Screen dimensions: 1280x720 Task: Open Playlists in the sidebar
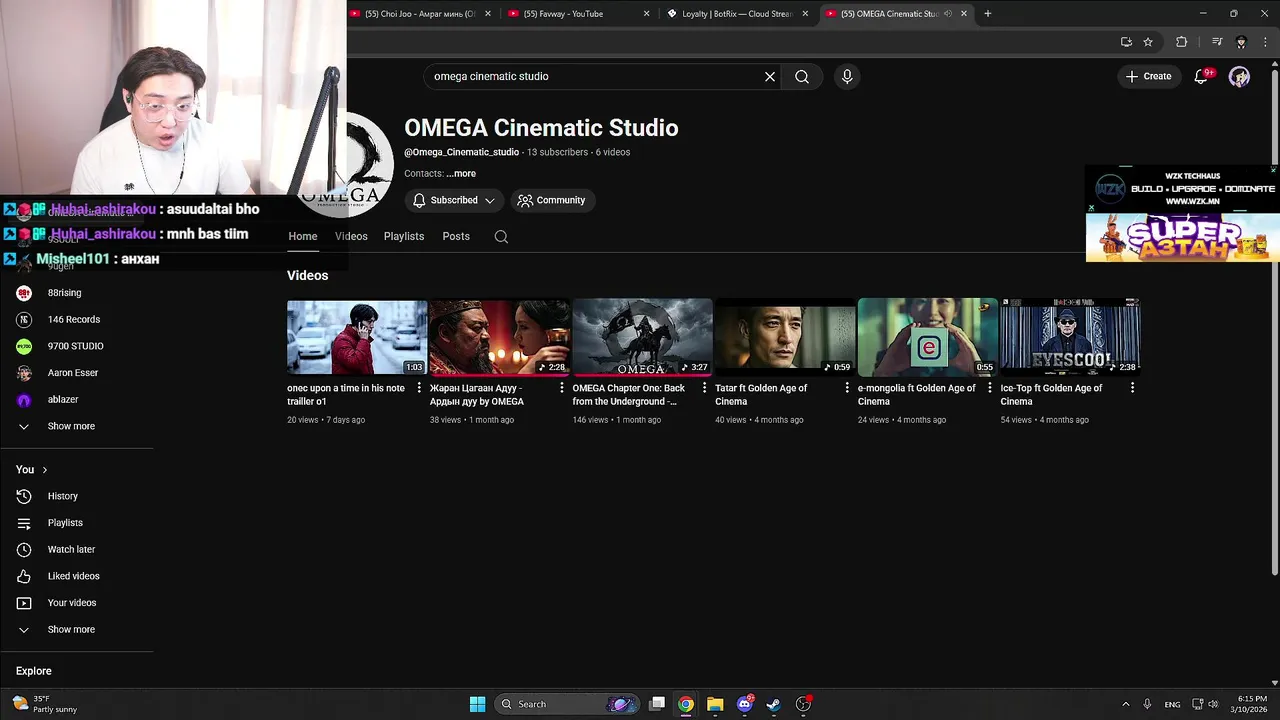click(65, 523)
